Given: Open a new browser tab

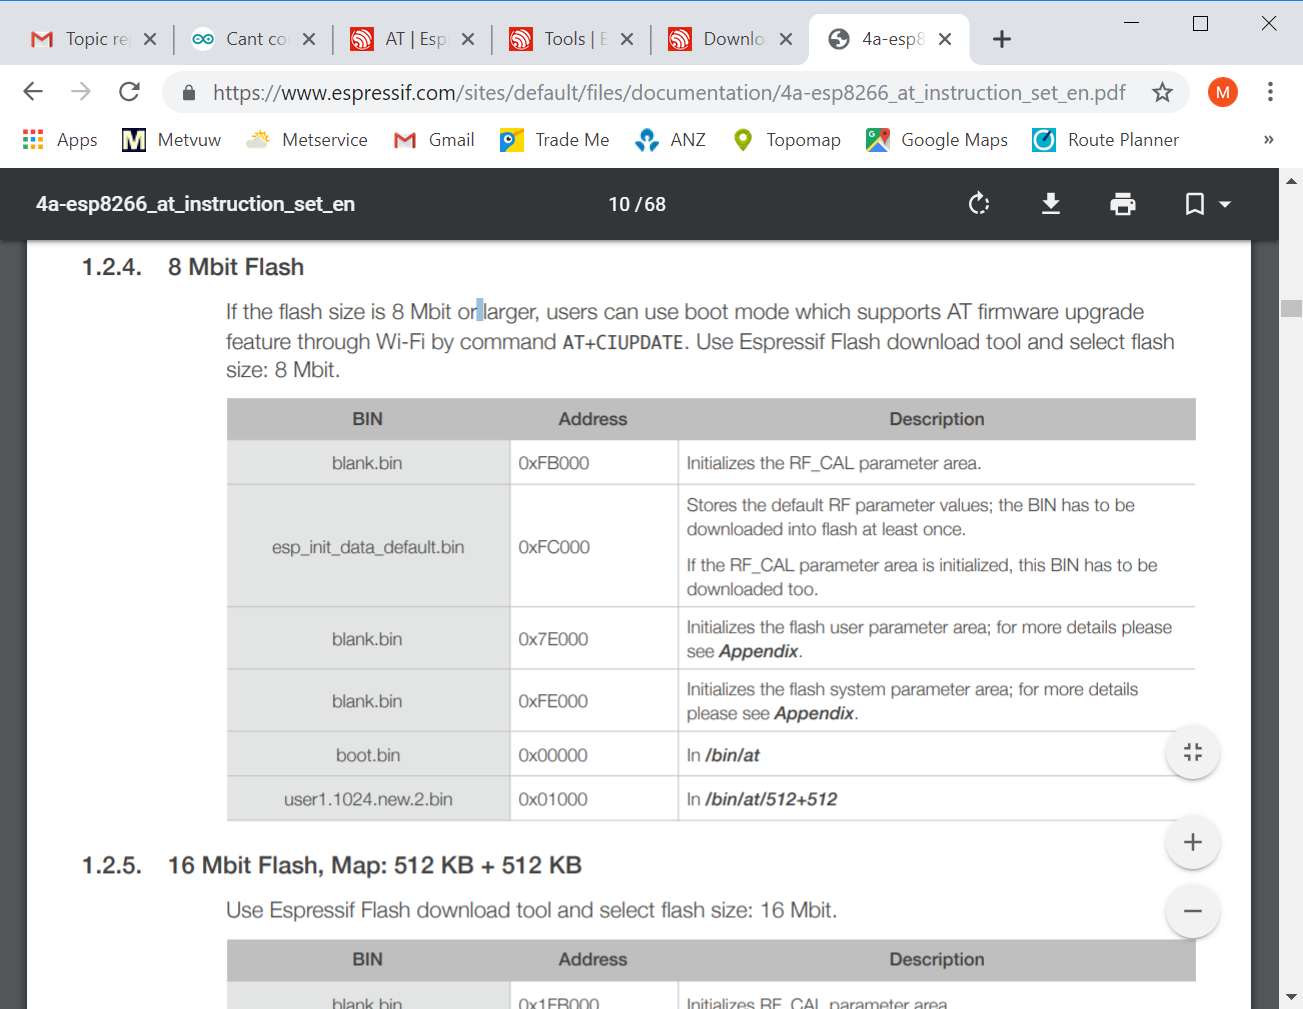Looking at the screenshot, I should click(1001, 39).
